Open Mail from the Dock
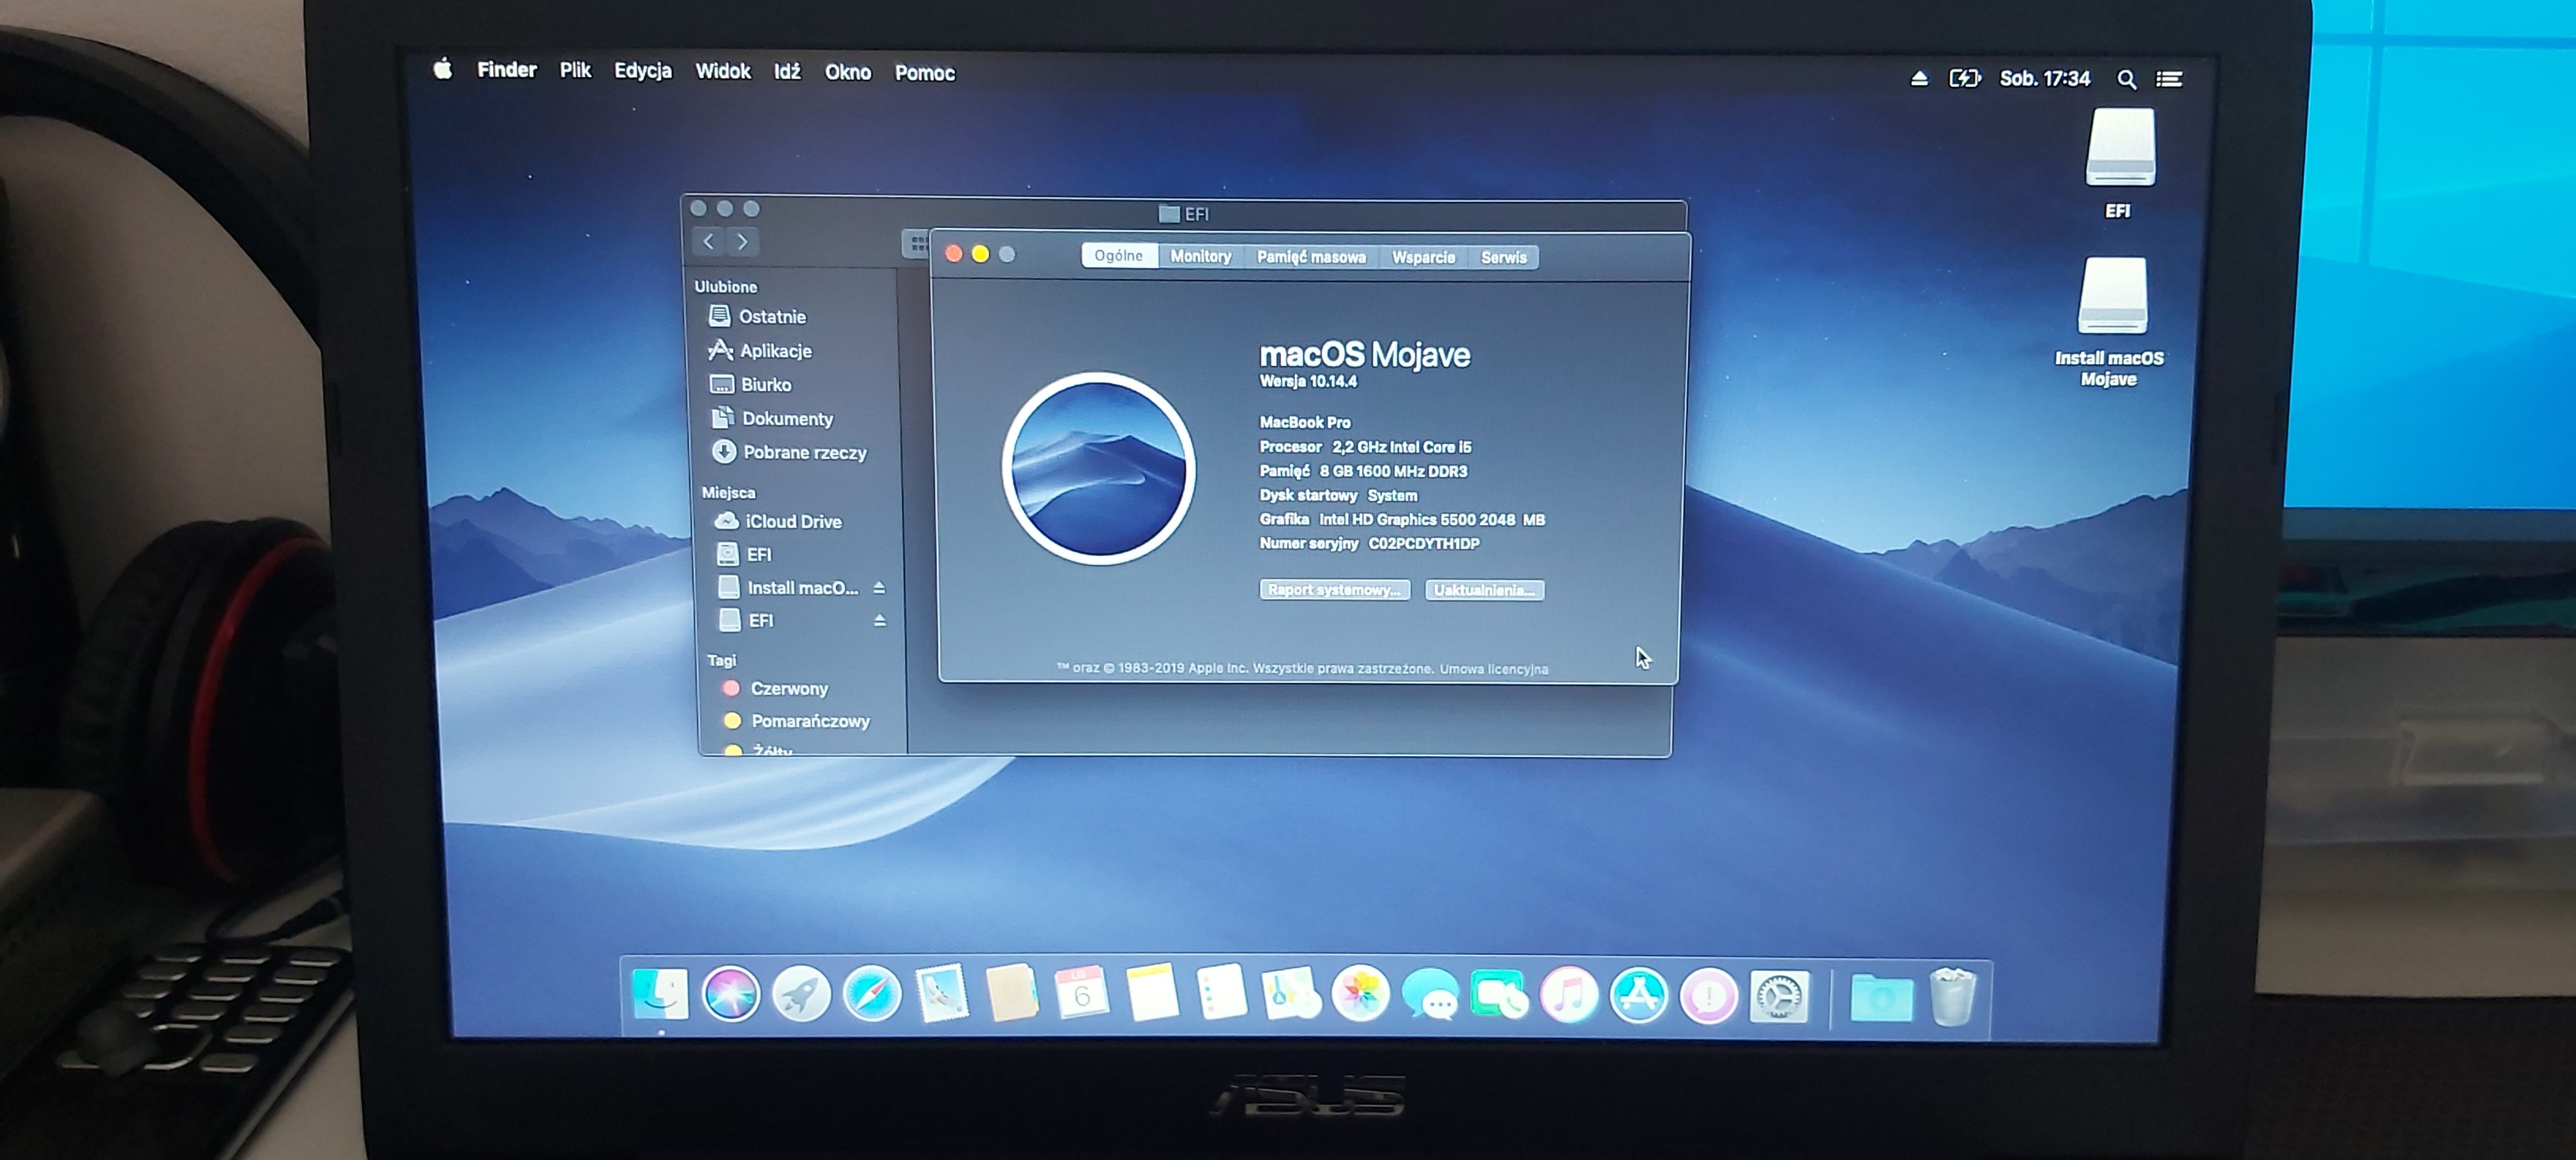Image resolution: width=2576 pixels, height=1160 pixels. pyautogui.click(x=942, y=994)
